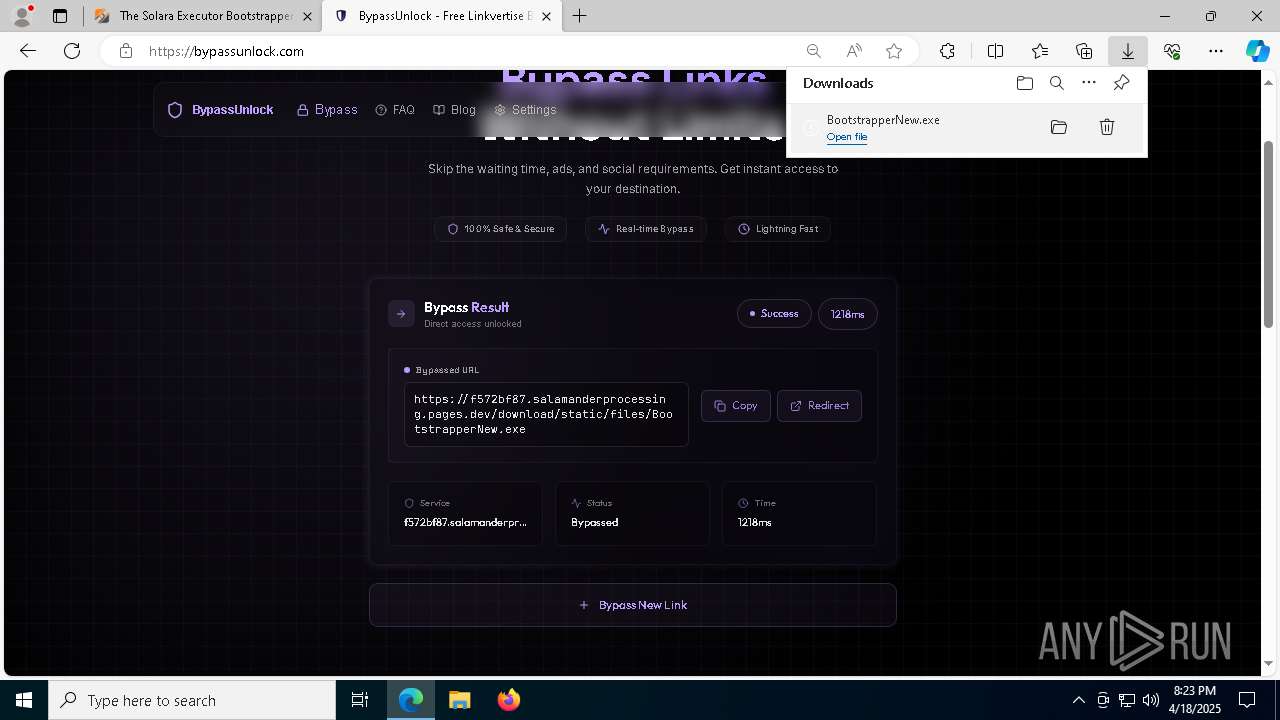Toggle the Downloads toolbar button
1280x720 pixels.
click(1128, 51)
